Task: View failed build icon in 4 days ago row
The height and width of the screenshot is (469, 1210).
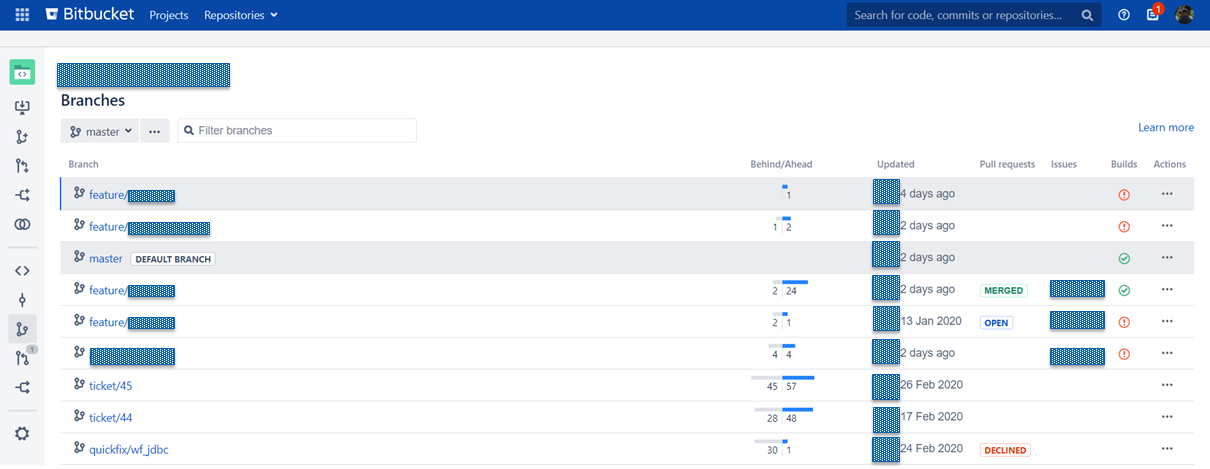Action: (x=1124, y=194)
